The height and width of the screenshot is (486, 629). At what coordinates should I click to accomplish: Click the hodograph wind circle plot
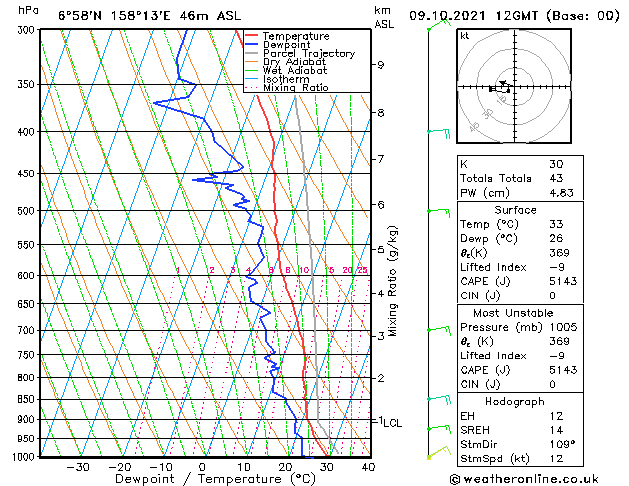[x=514, y=86]
